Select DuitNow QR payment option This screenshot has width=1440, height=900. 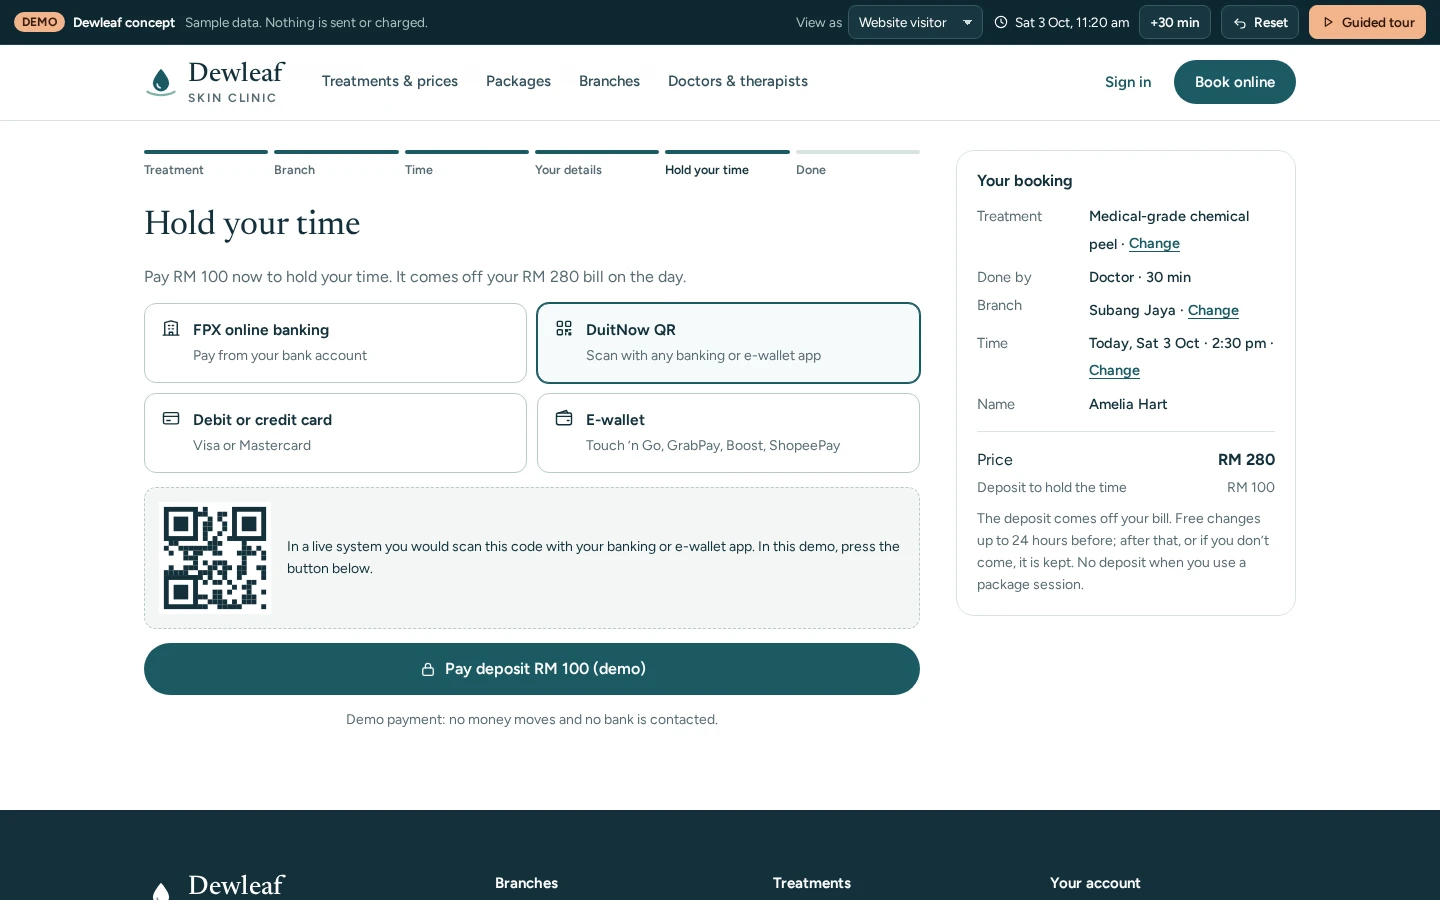[728, 343]
